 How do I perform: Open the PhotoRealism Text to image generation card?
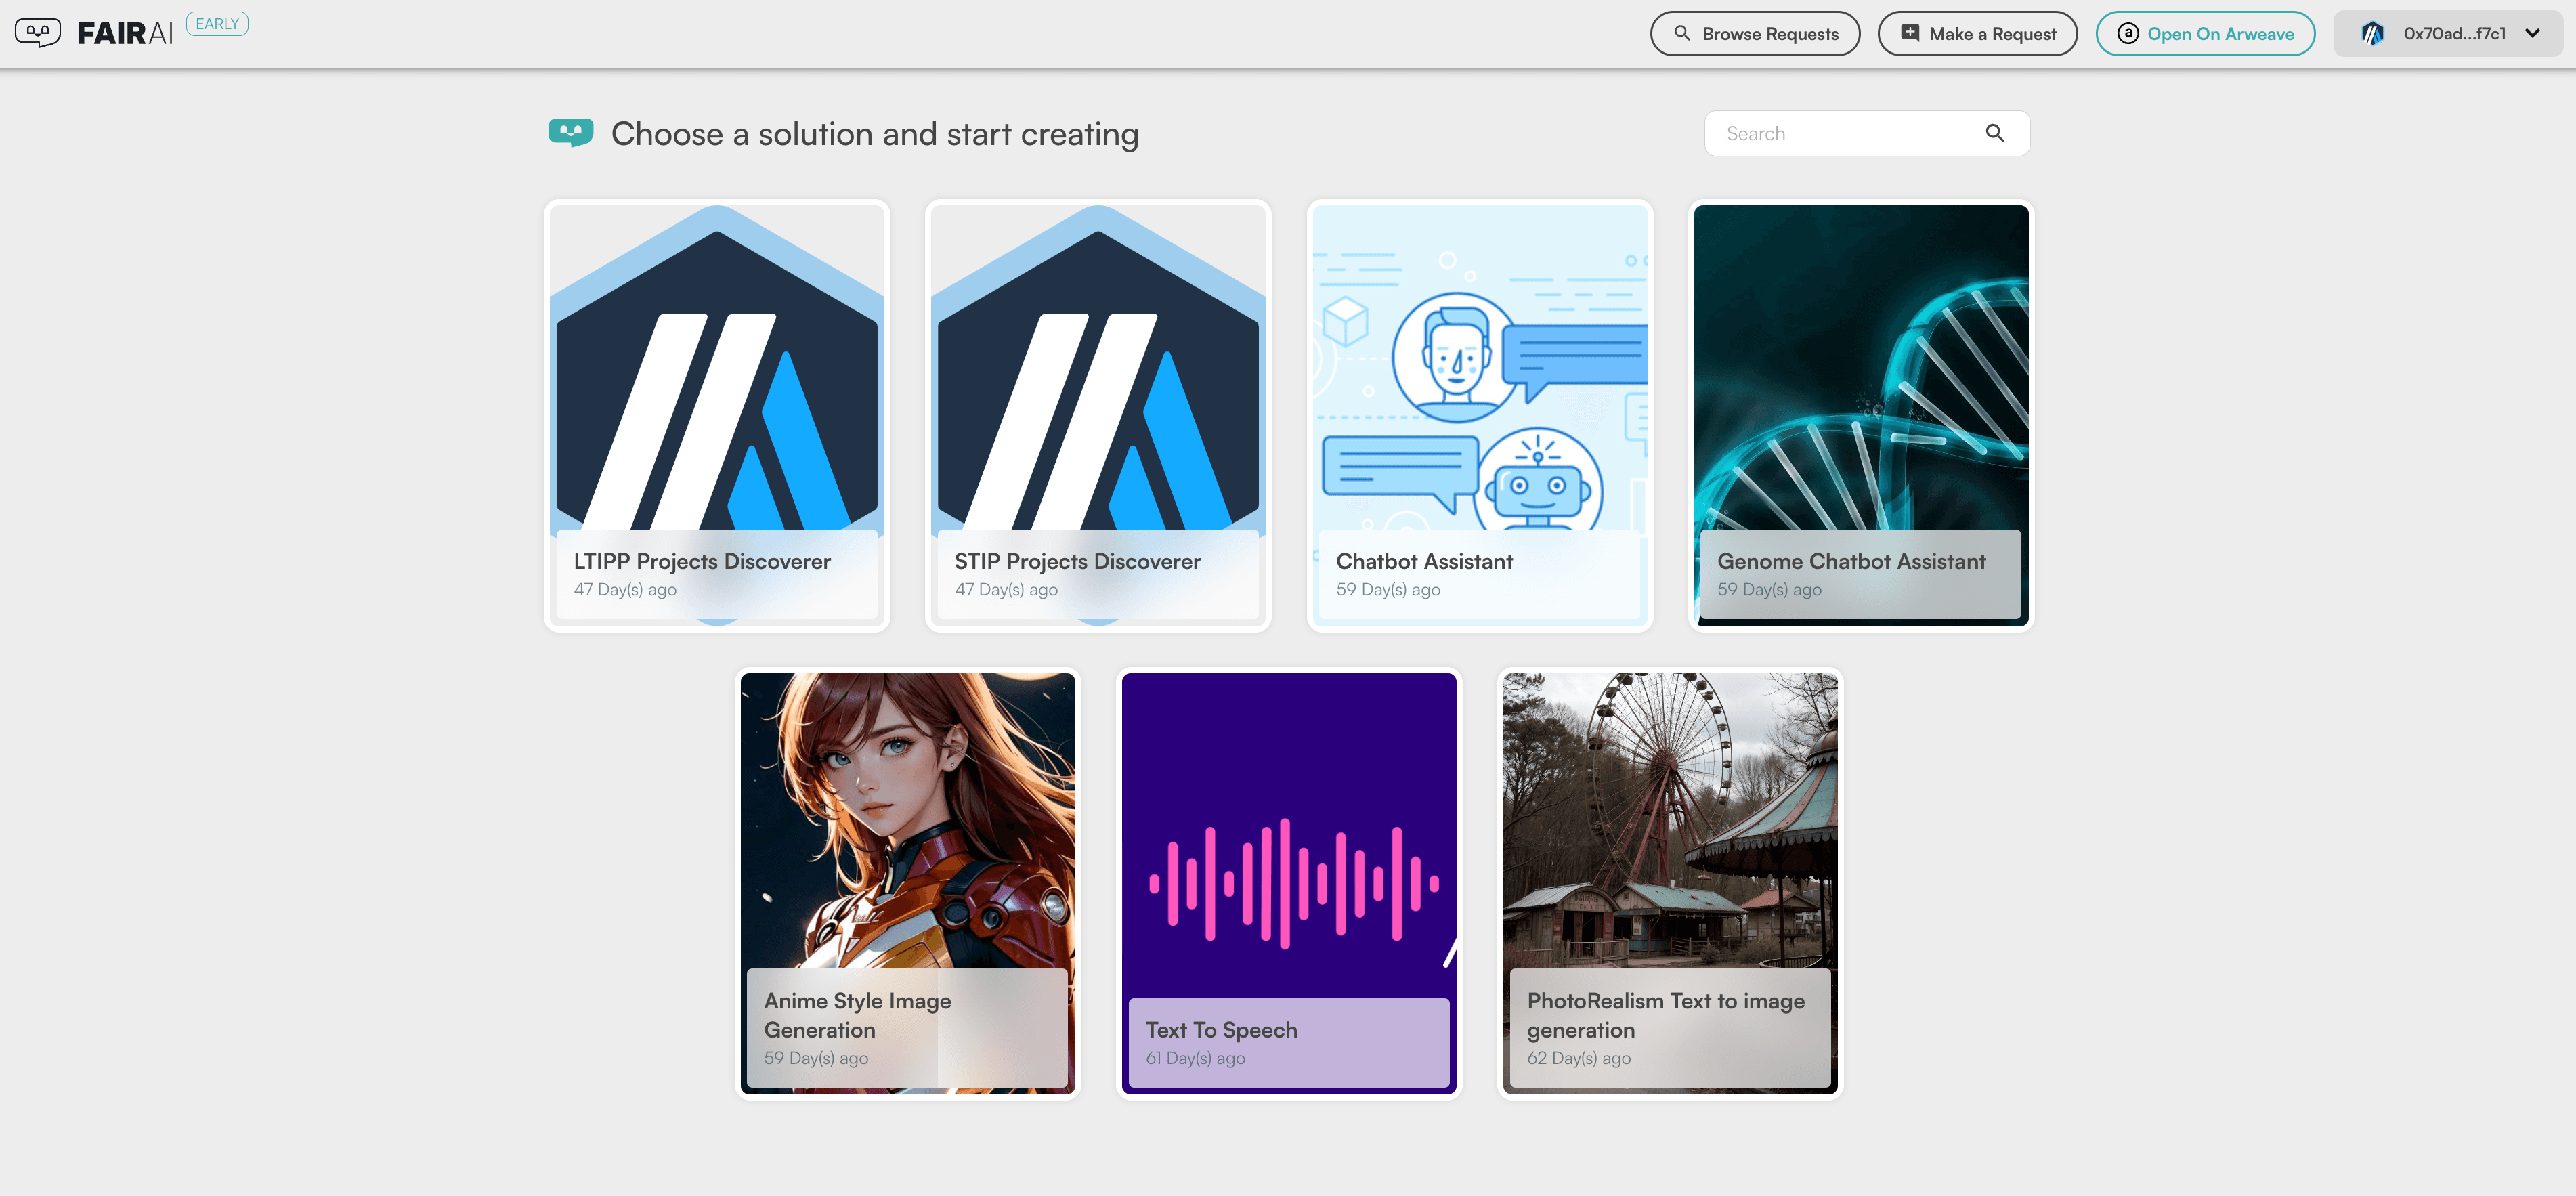coord(1669,882)
